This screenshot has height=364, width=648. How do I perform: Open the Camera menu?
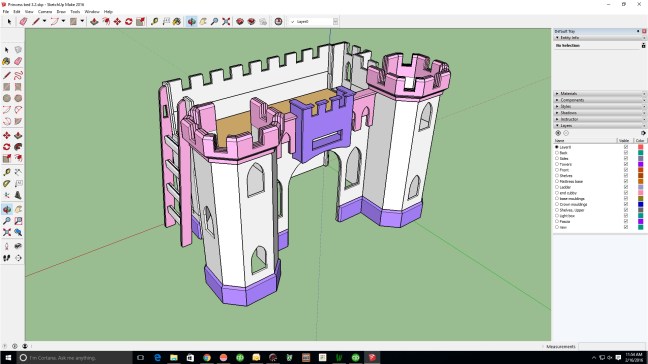(x=45, y=12)
